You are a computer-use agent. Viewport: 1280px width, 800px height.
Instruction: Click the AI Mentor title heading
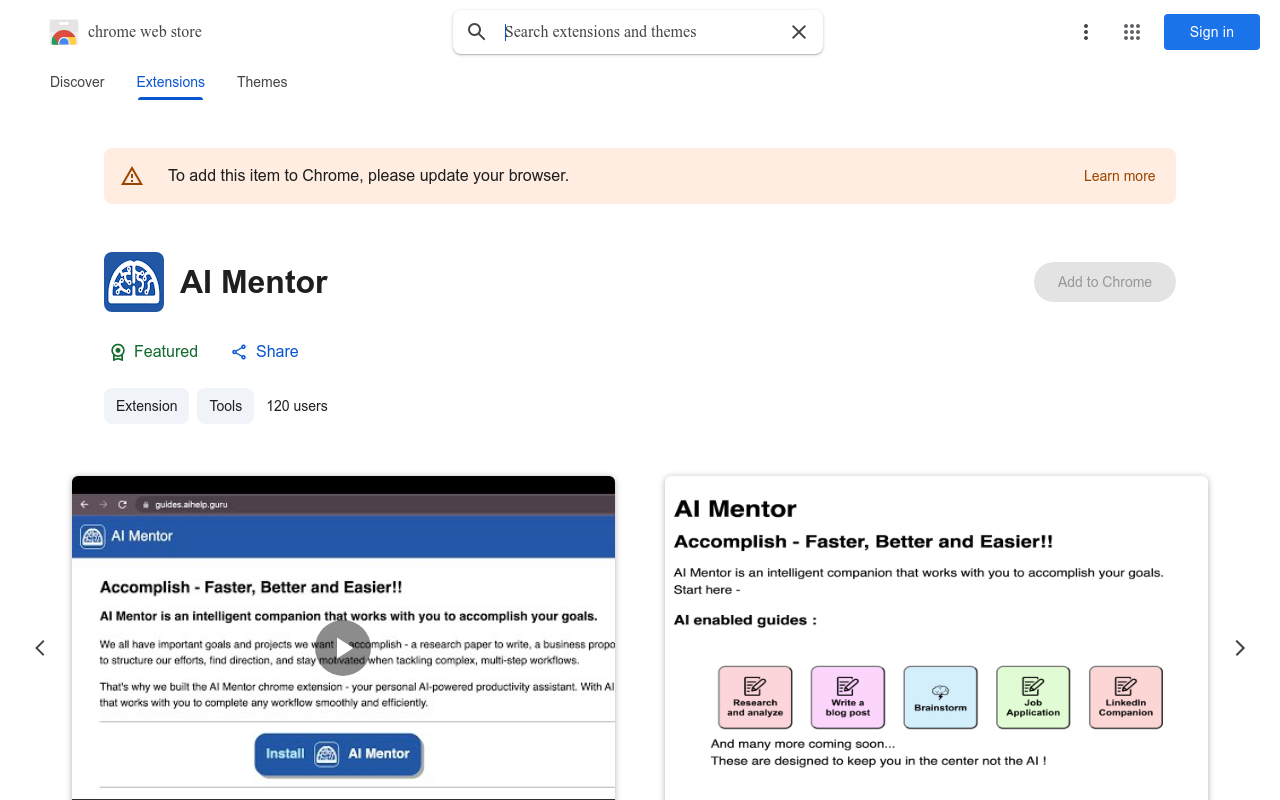pos(254,282)
